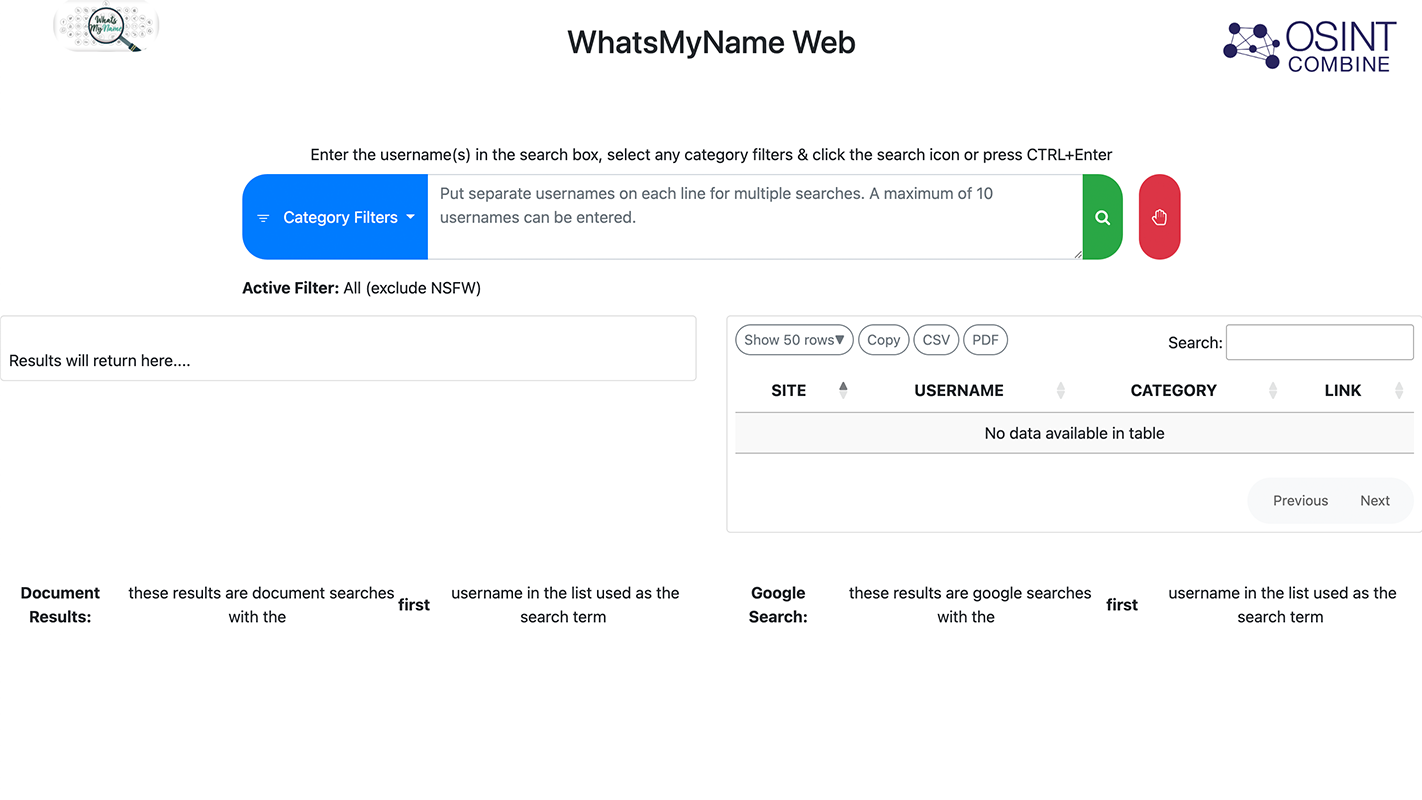Click the WhatsMyName Web title

[x=711, y=43]
